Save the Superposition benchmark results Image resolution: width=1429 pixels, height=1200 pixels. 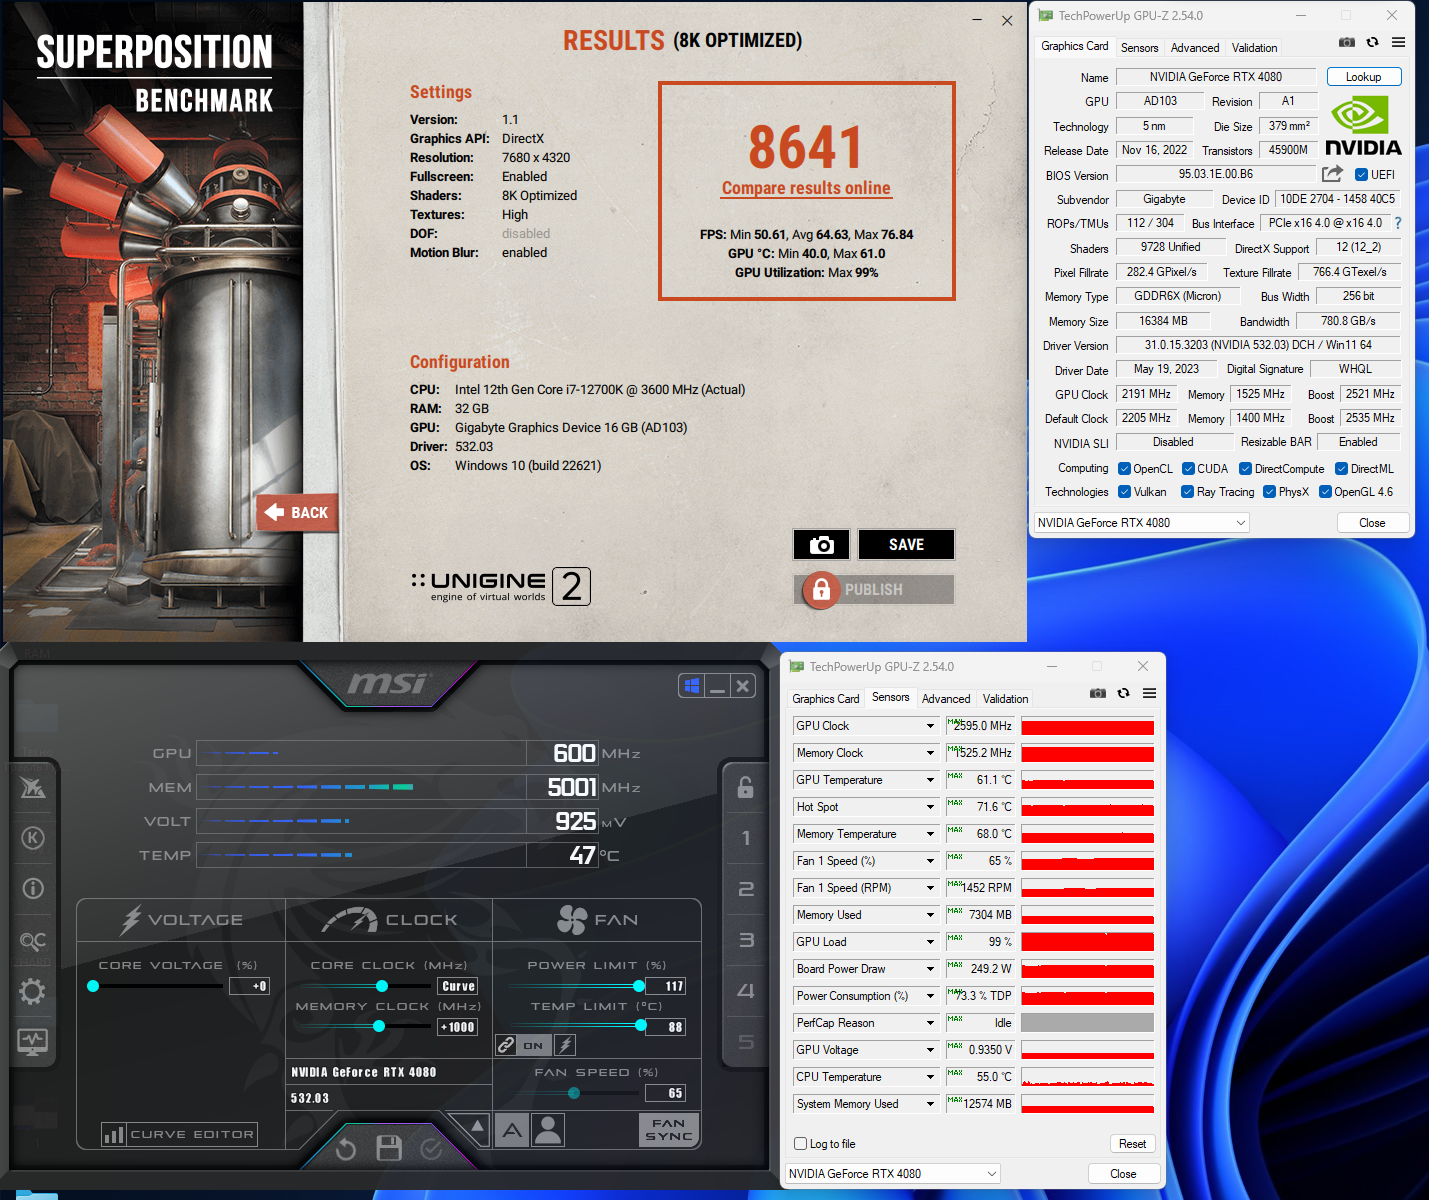pyautogui.click(x=906, y=545)
